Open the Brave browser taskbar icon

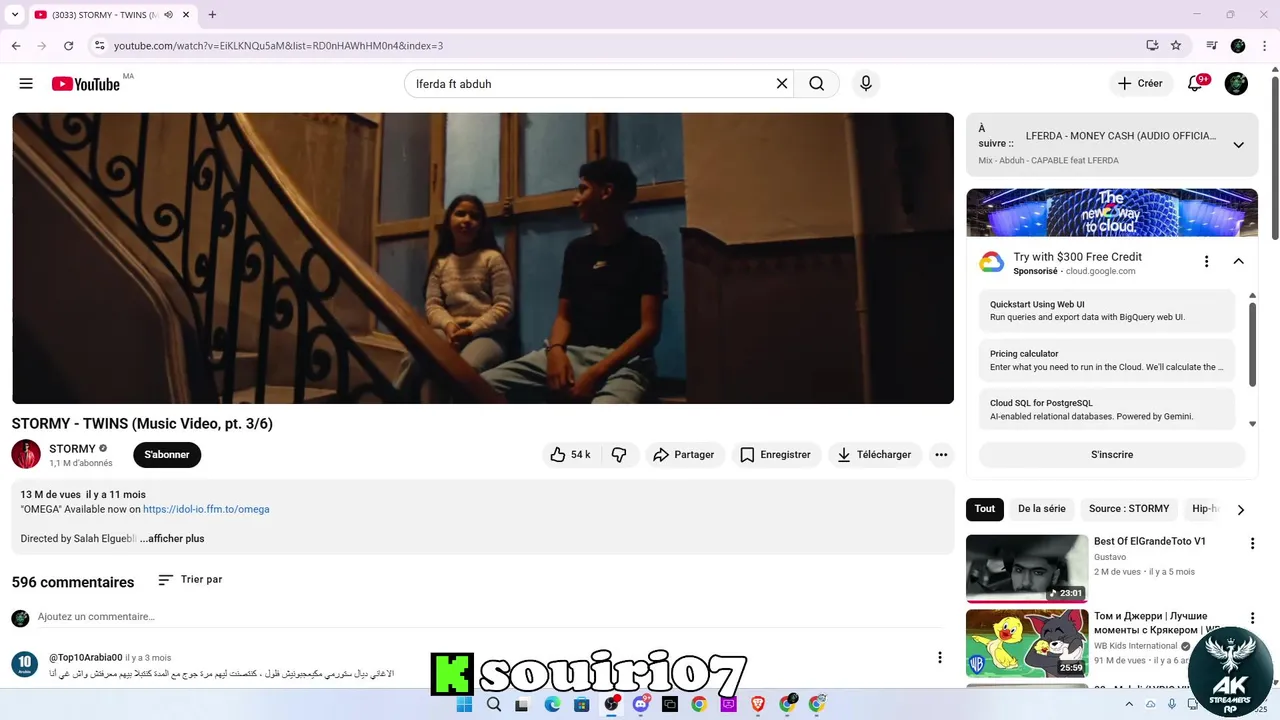point(757,704)
